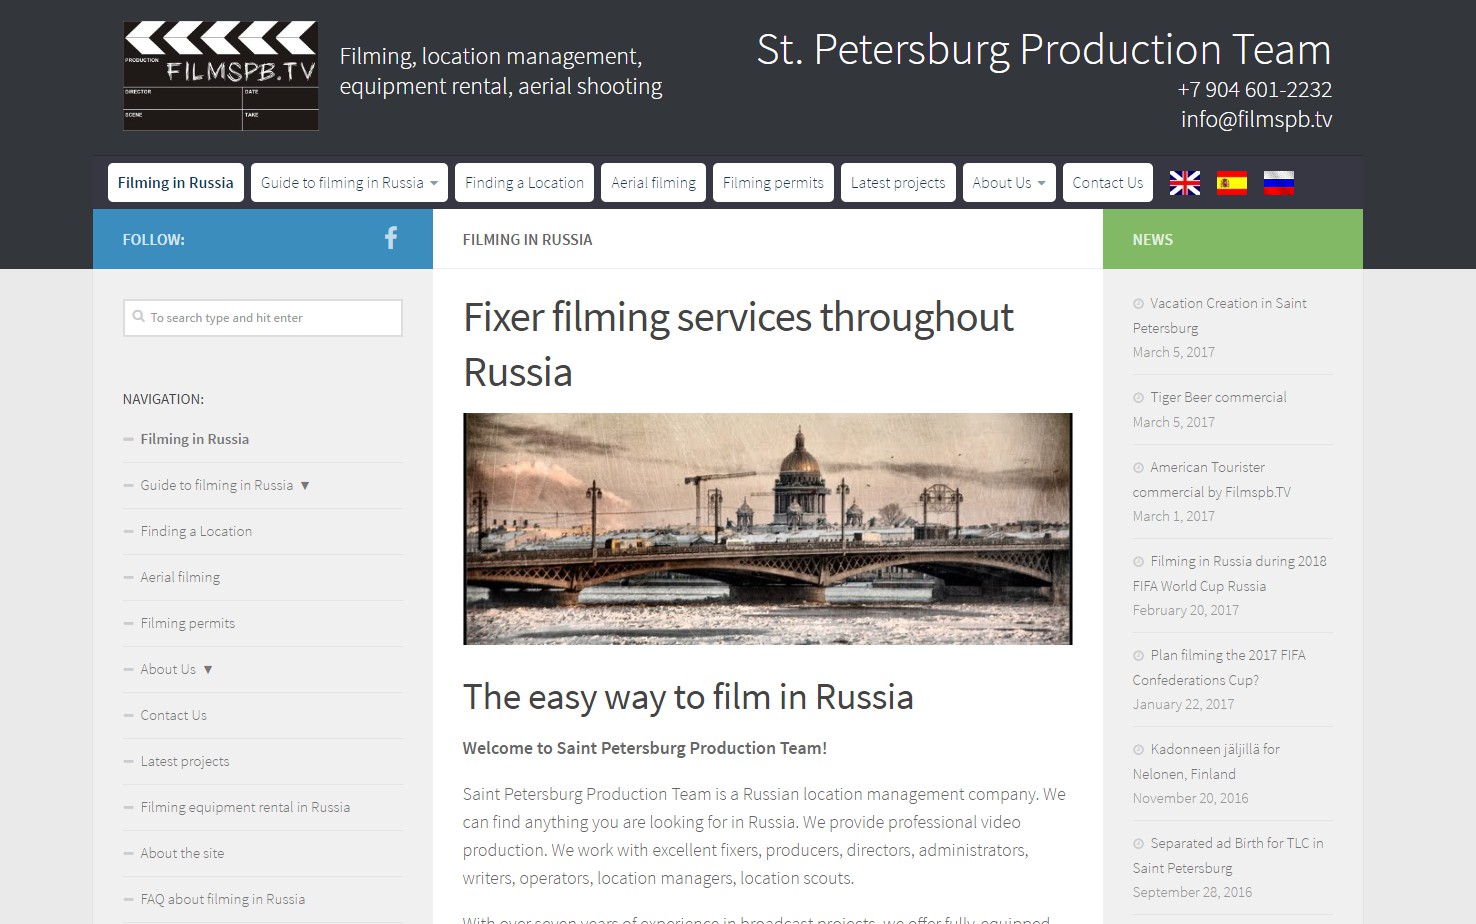Screen dimensions: 1476x924
Task: Click the FILMSPB.TV clapperboard logo
Action: 221,76
